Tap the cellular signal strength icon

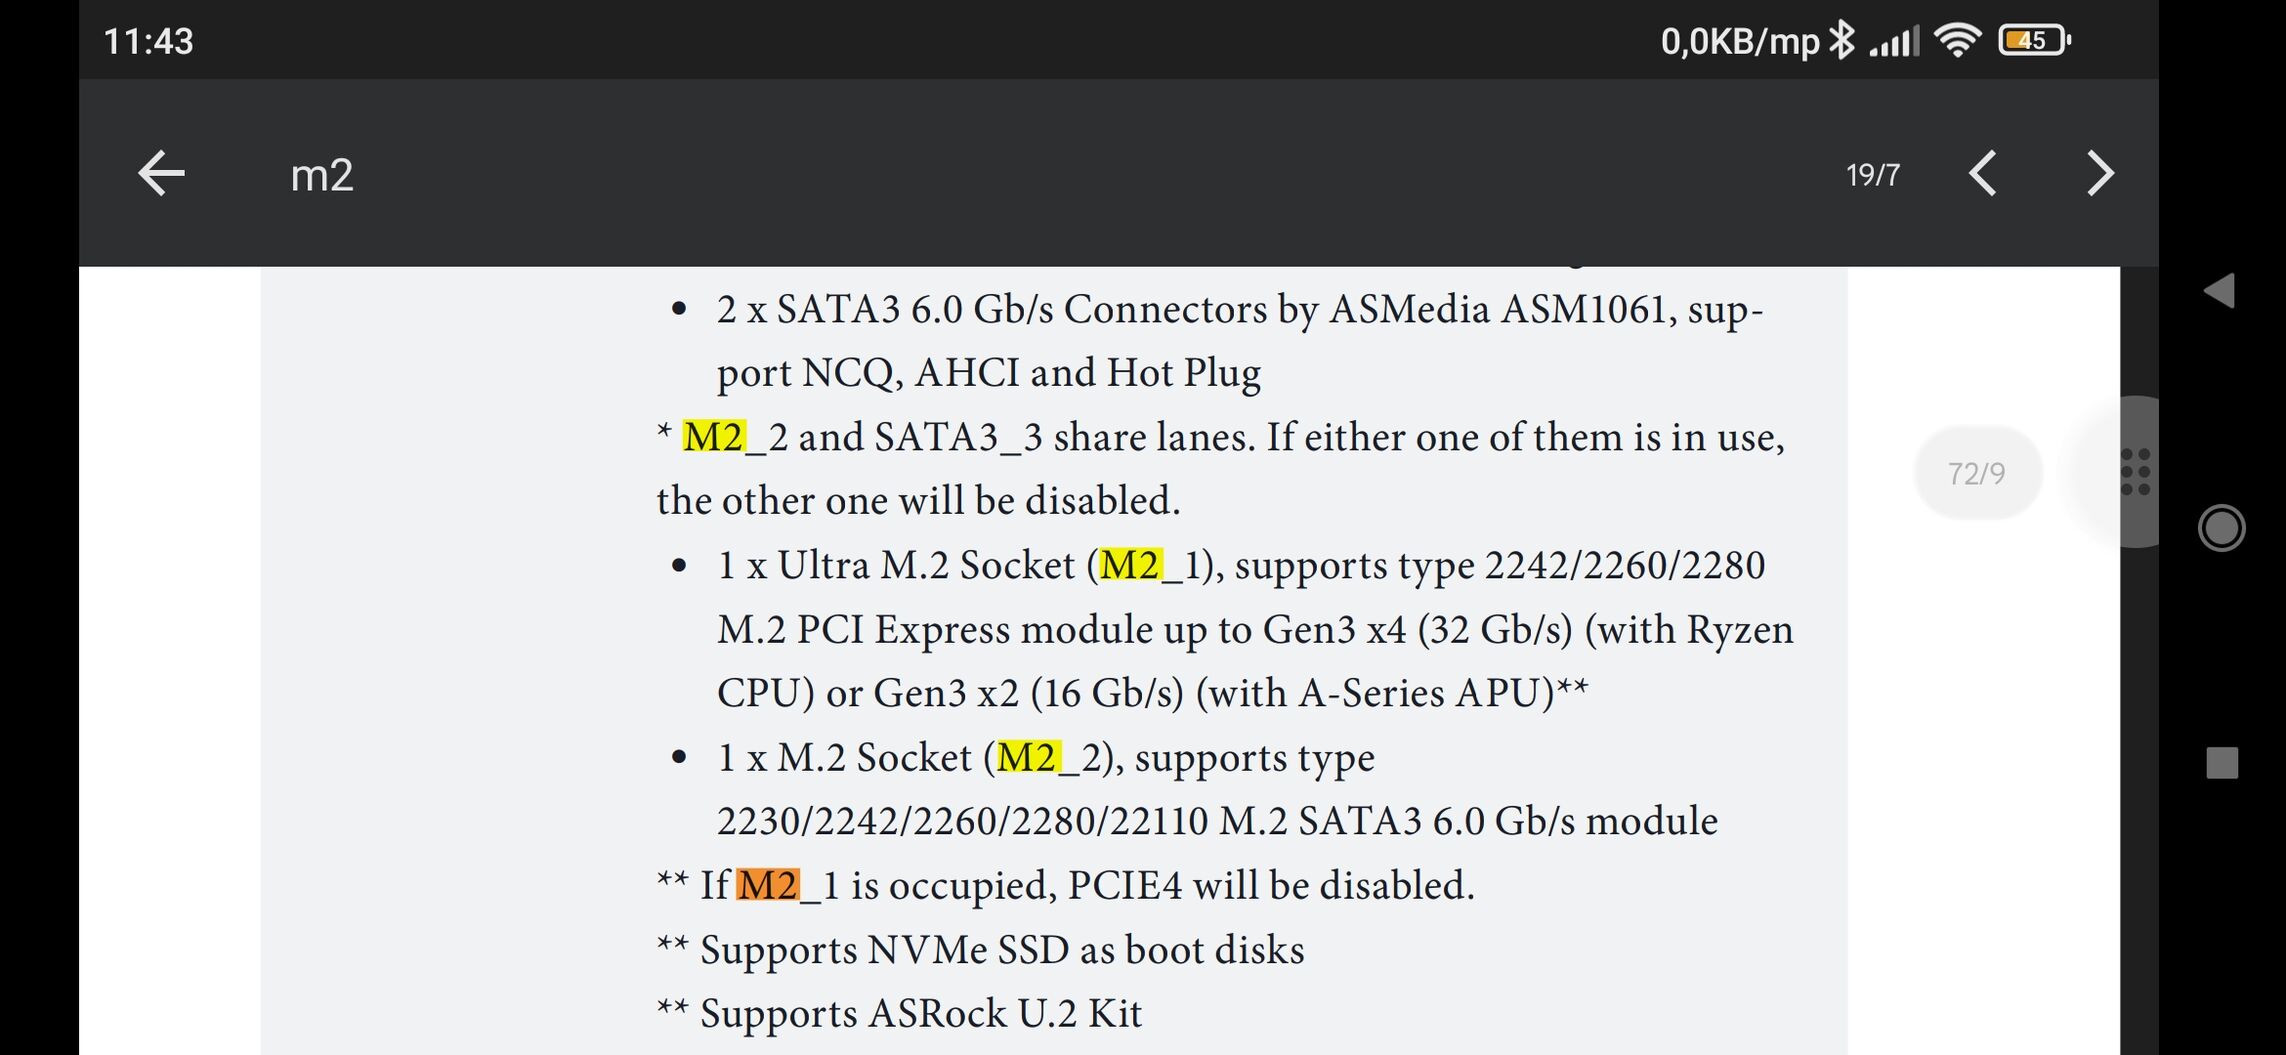(1895, 42)
